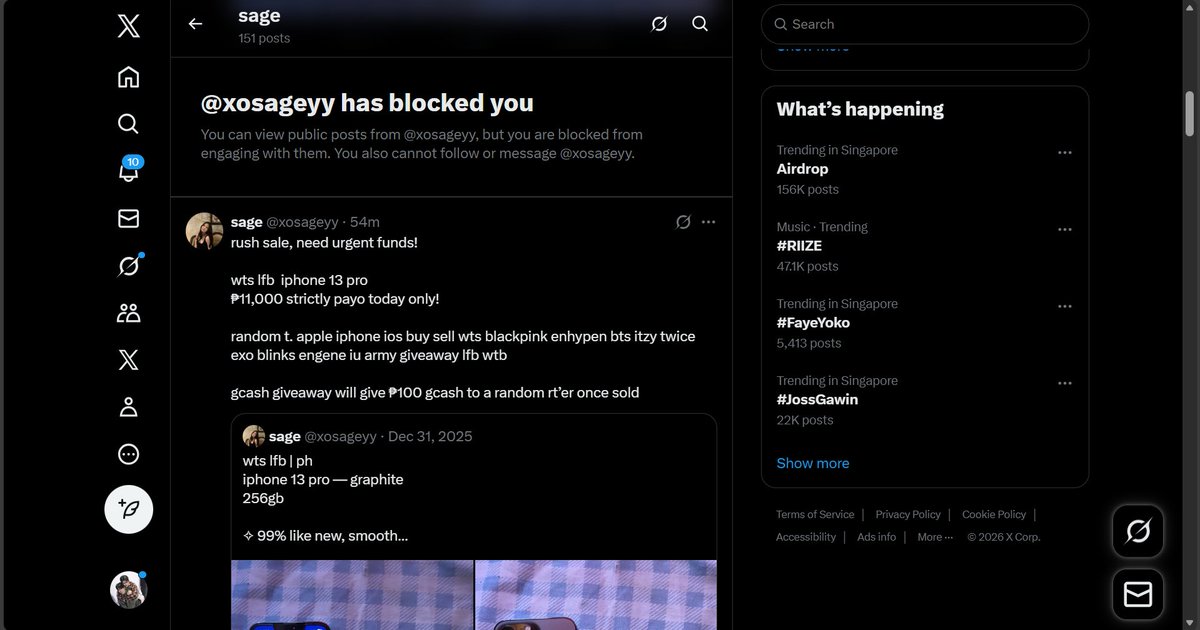Open Privacy Policy link
This screenshot has height=630, width=1200.
coord(908,514)
